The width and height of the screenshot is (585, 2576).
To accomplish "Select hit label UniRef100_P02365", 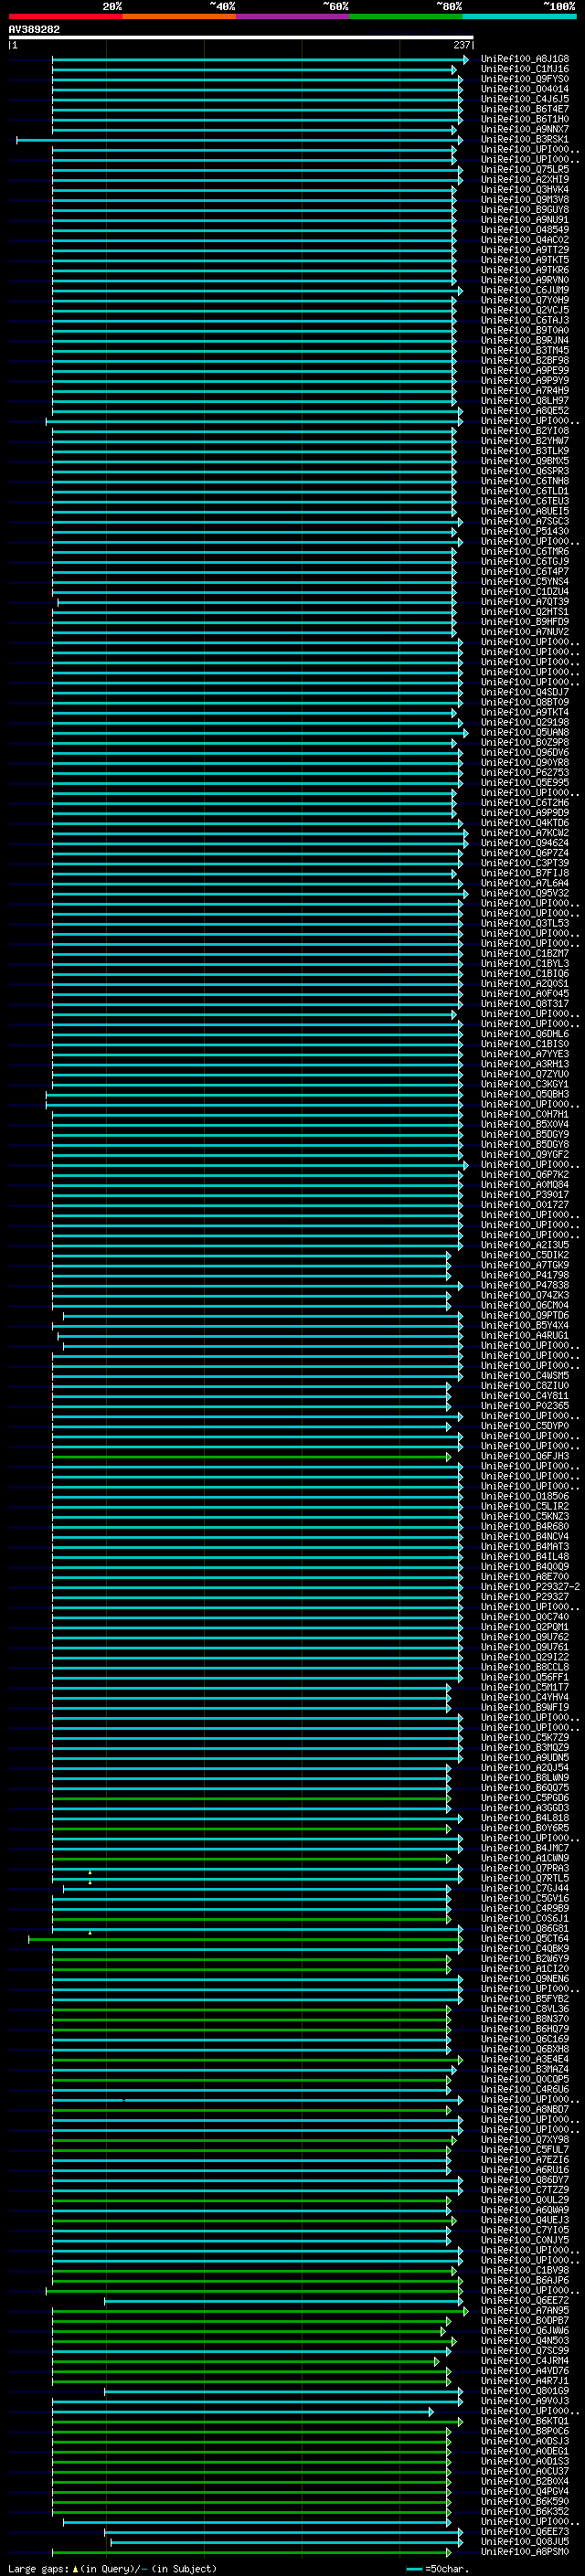I will [525, 1406].
